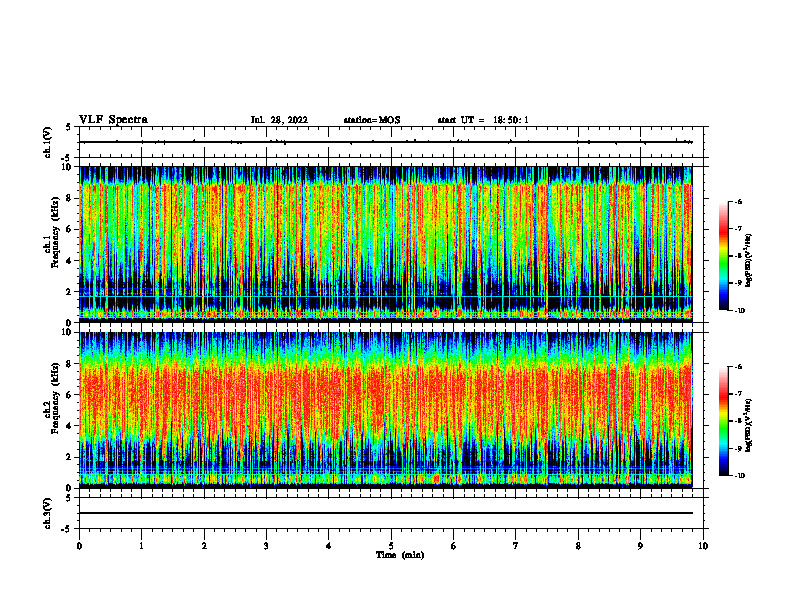Click the ch.1 frequency axis "10" tick label
The image size is (792, 612).
68,167
